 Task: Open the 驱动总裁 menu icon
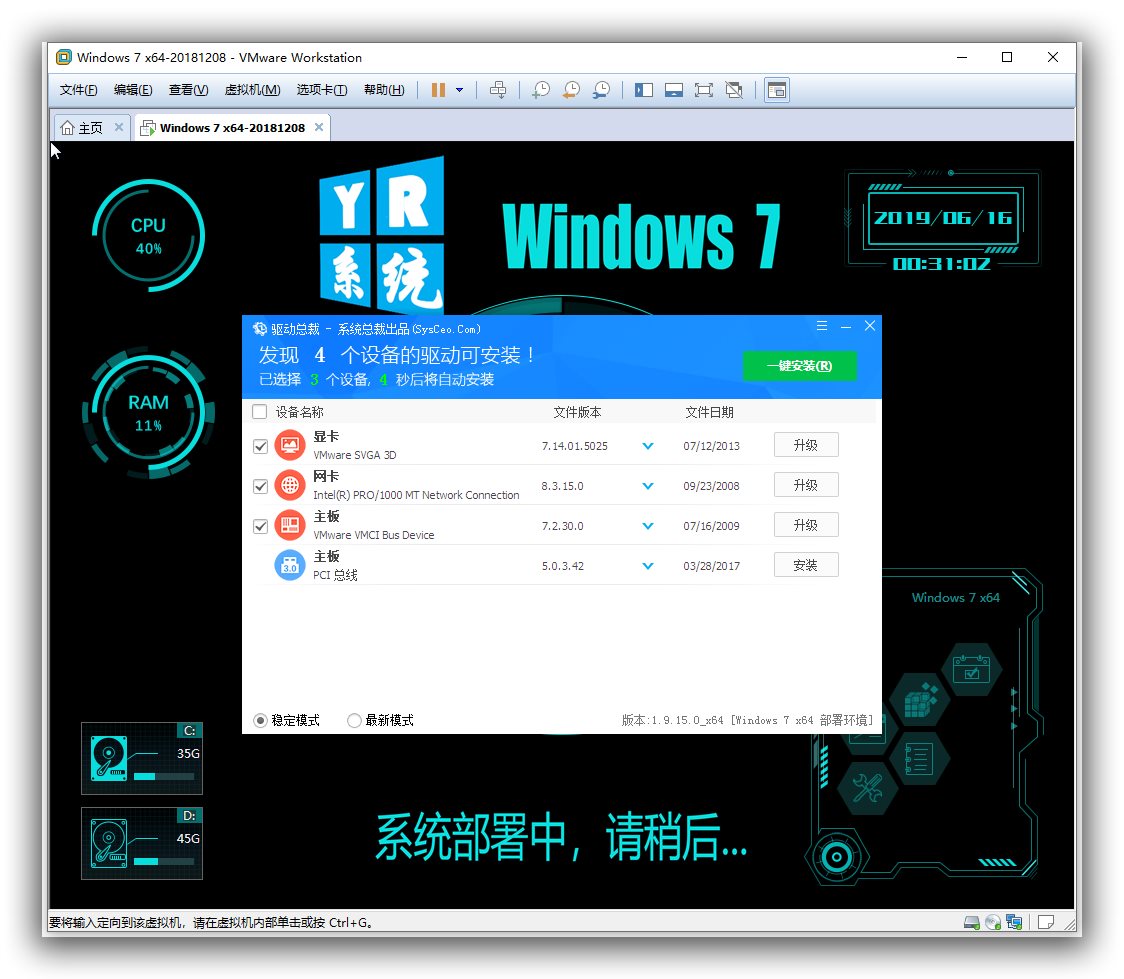[x=822, y=326]
